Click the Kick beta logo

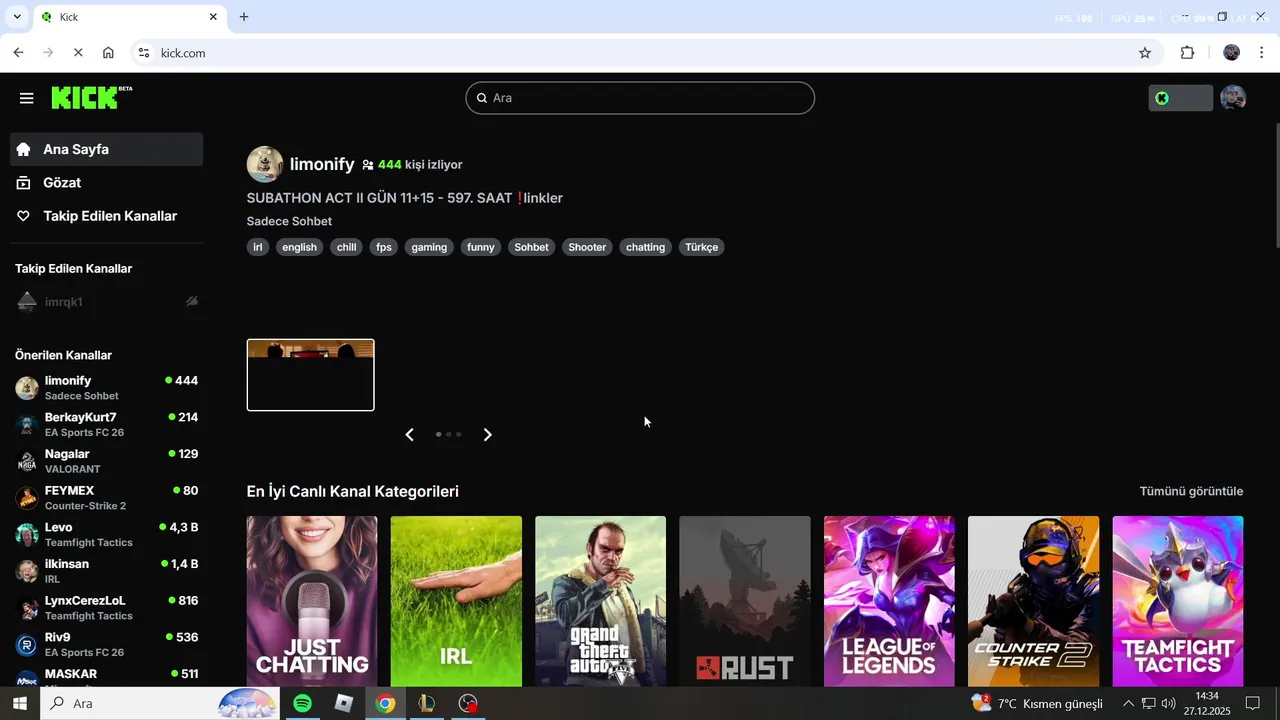91,97
